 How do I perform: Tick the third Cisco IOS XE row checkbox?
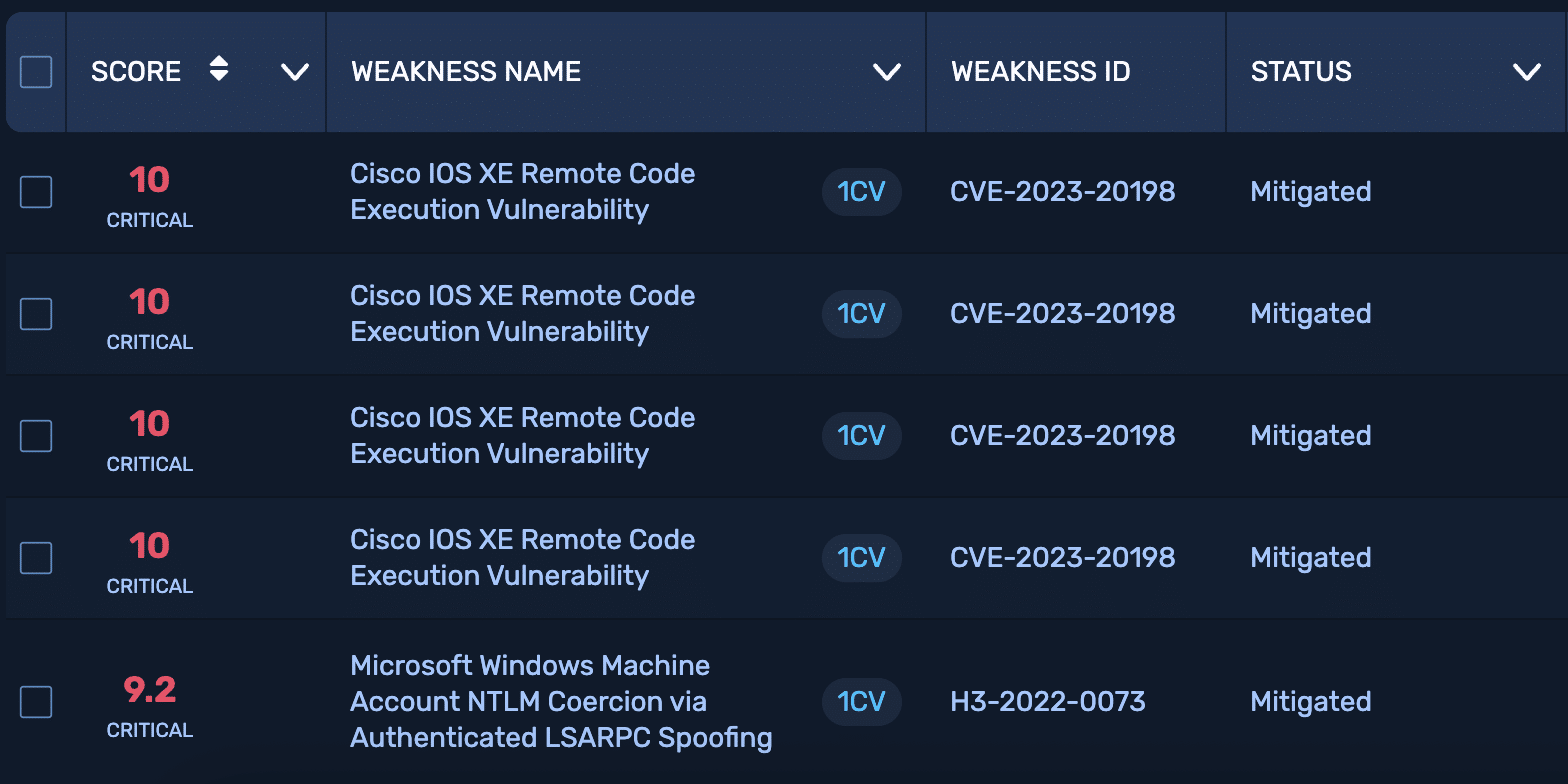[36, 436]
